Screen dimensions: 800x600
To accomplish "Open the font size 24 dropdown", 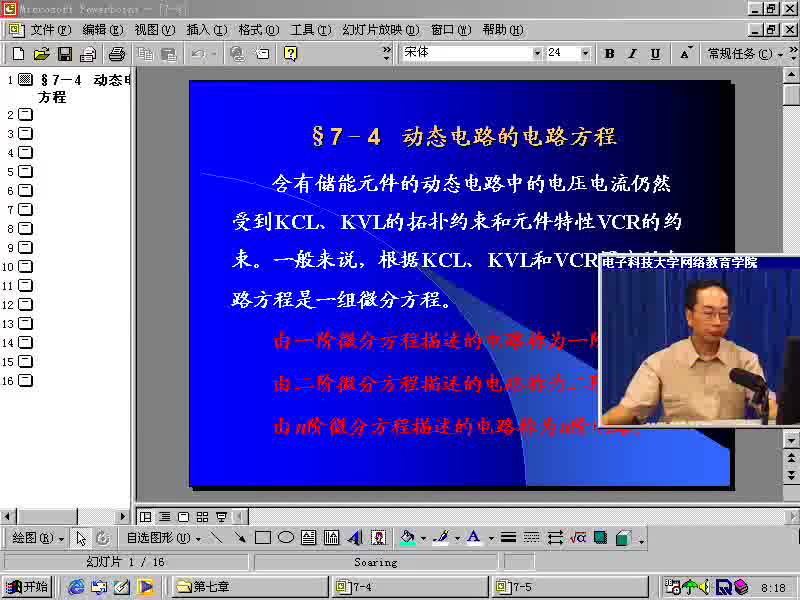I will click(x=585, y=53).
